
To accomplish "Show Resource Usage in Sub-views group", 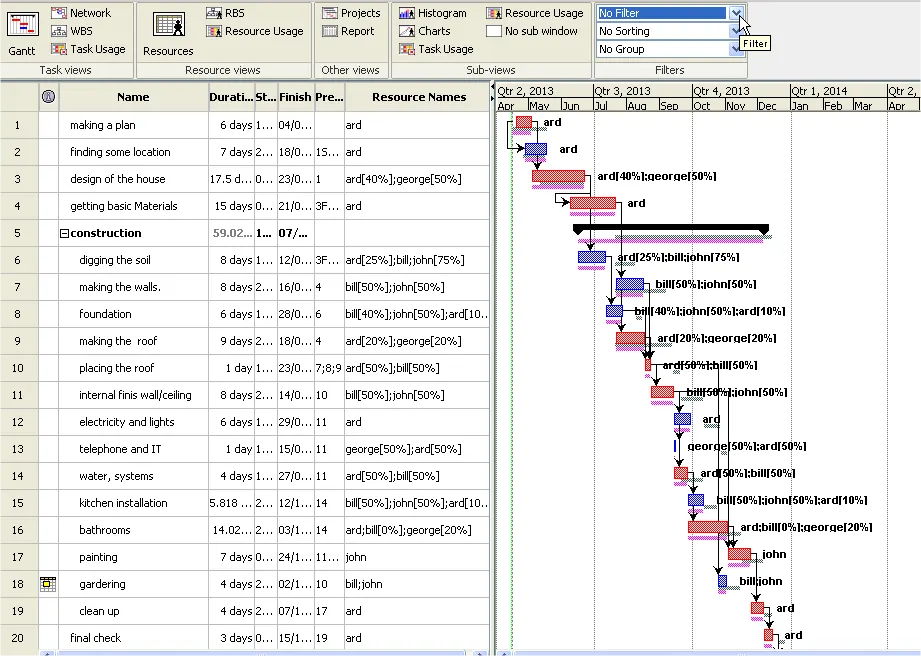I will click(x=535, y=13).
